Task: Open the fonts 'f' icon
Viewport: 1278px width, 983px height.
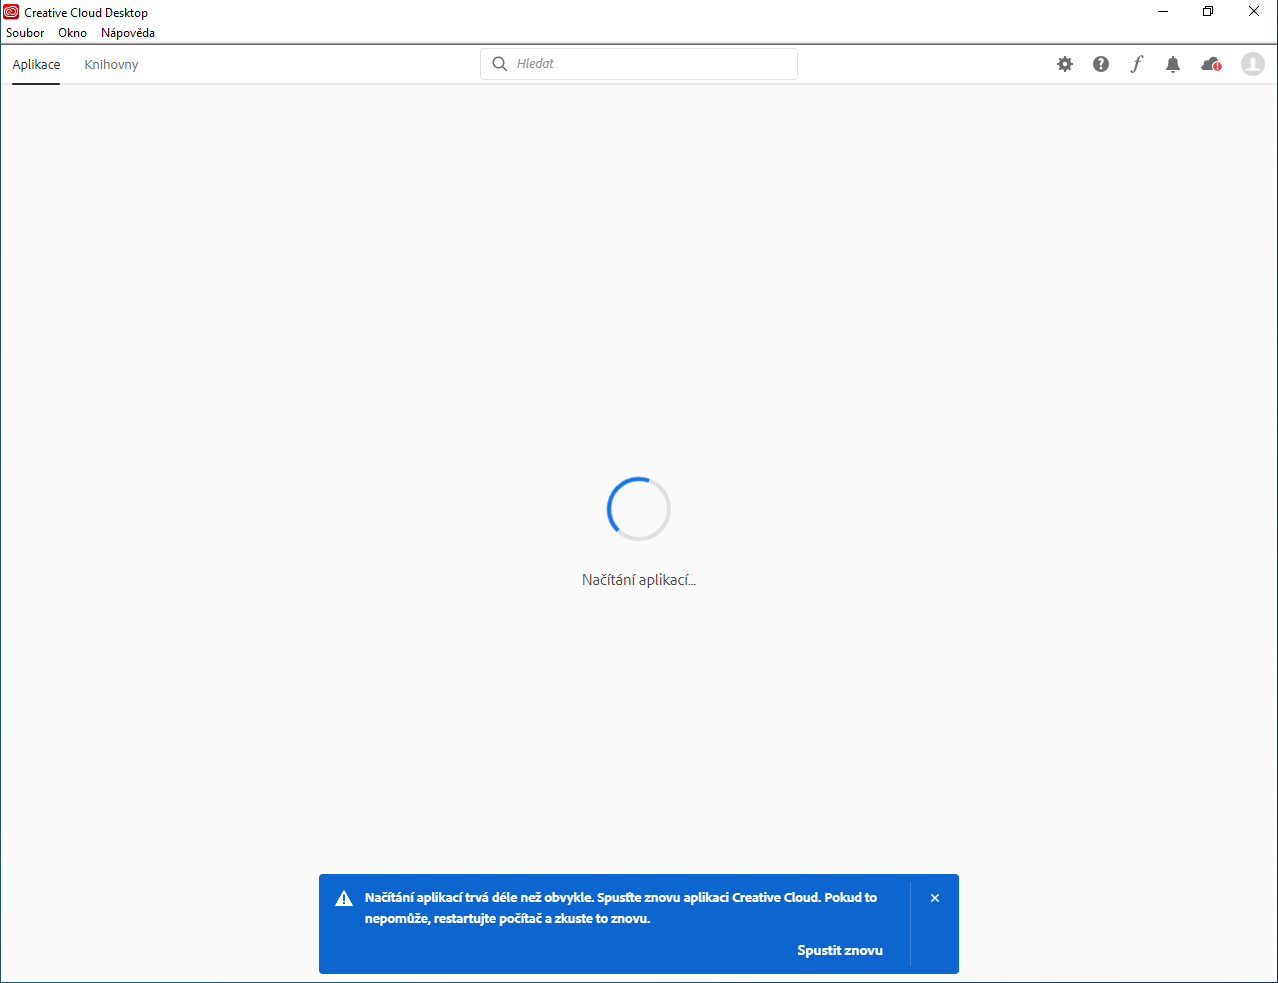Action: [1137, 64]
